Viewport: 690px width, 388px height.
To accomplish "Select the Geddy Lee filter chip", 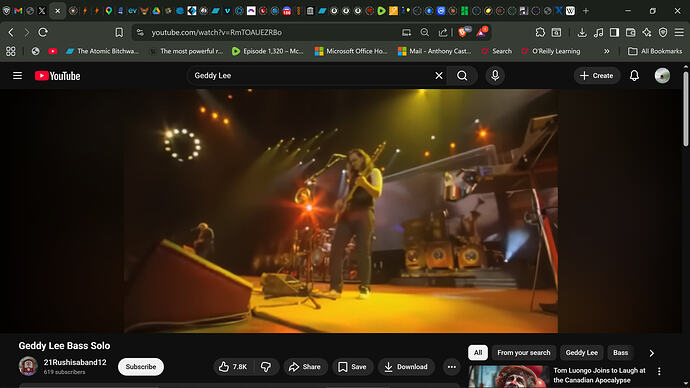I will pyautogui.click(x=582, y=352).
